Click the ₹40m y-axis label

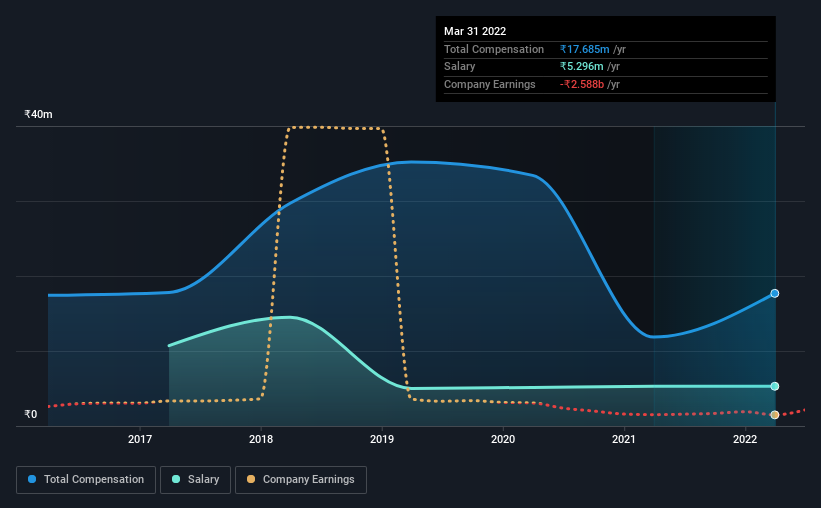[38, 114]
